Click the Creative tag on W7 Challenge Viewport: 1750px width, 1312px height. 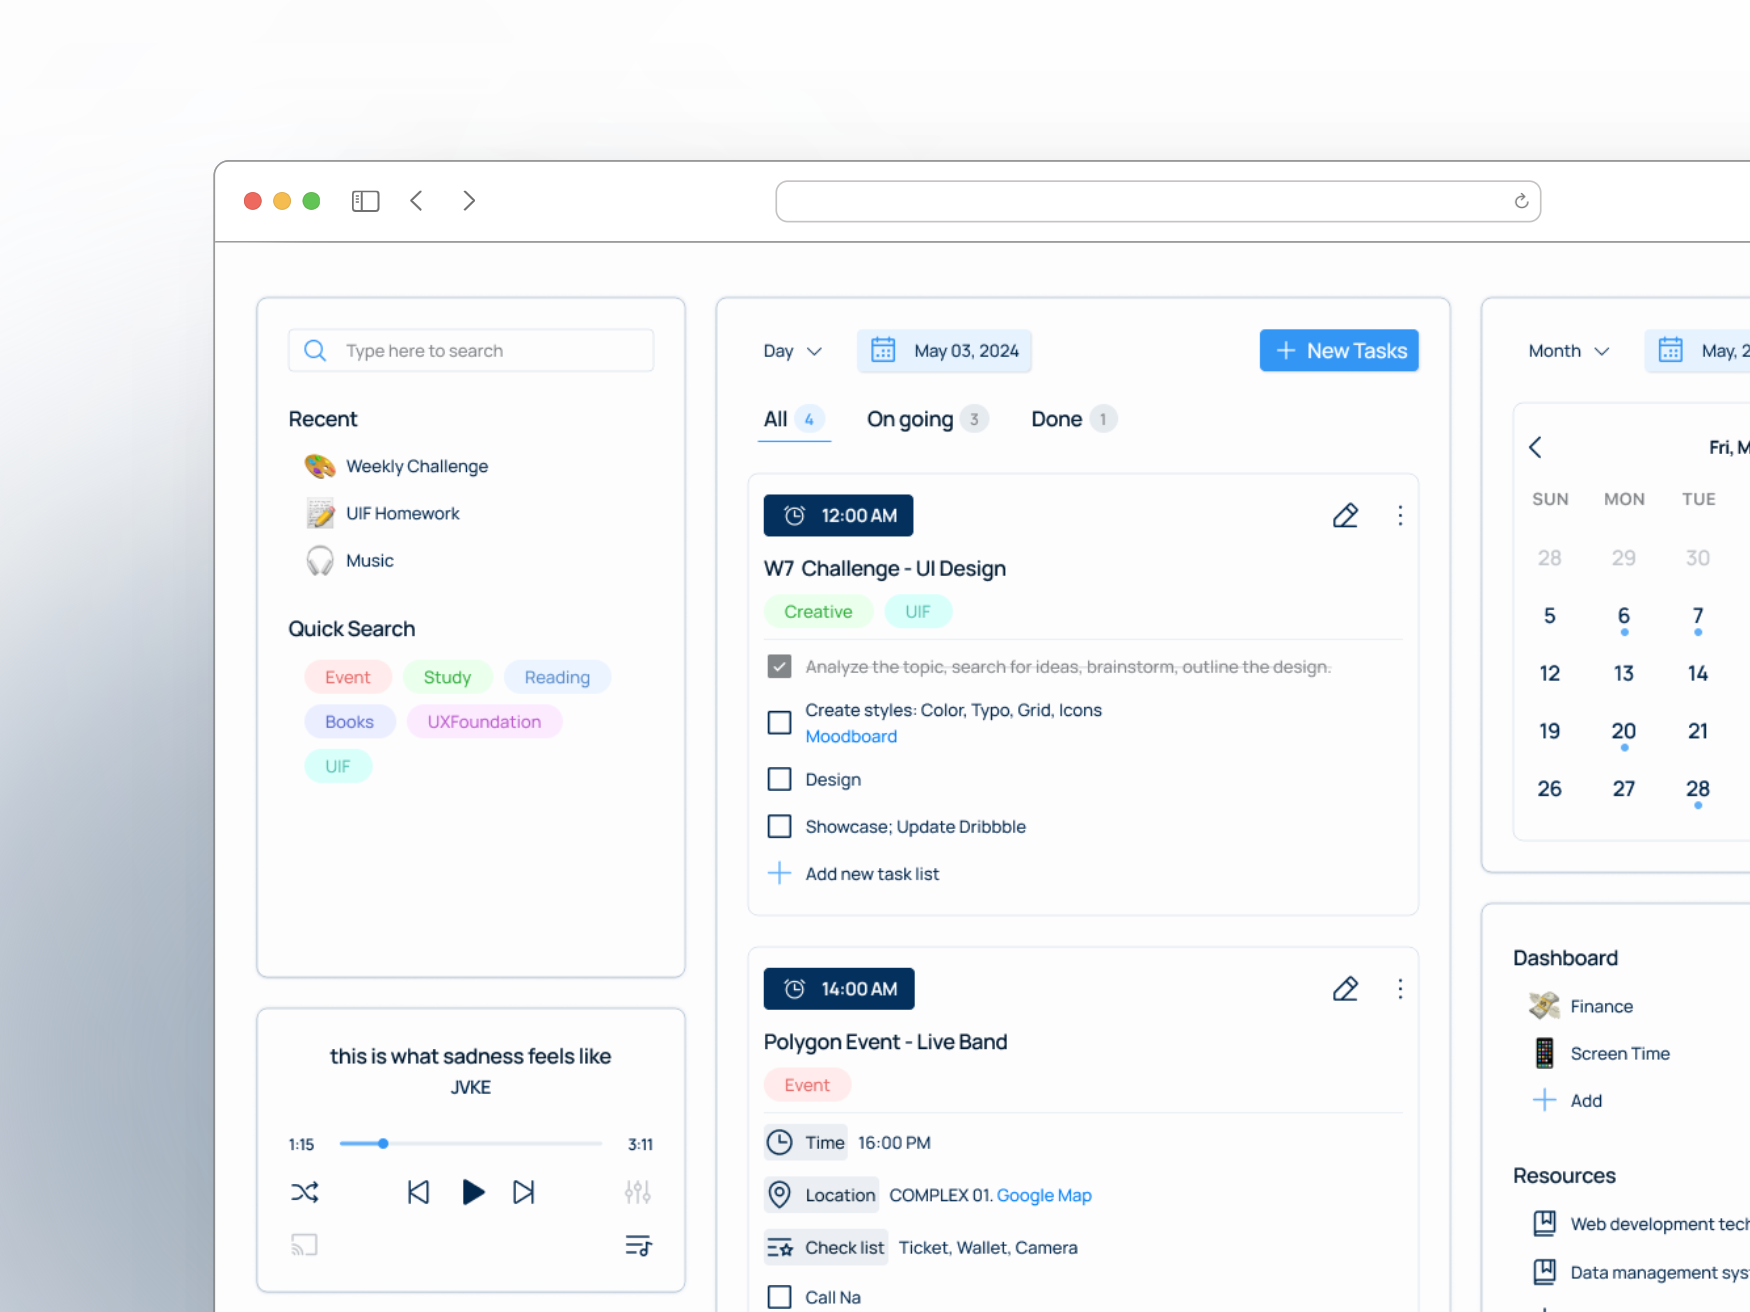click(x=818, y=611)
